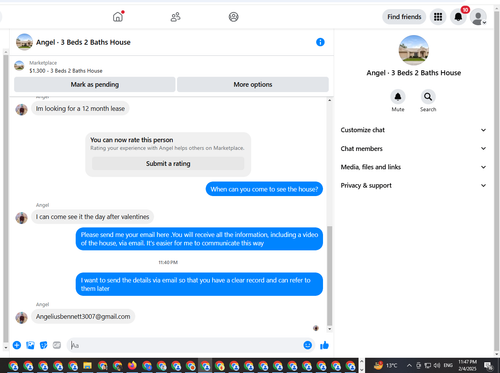The height and width of the screenshot is (373, 500).
Task: Attach a photo using the image icon
Action: coord(30,345)
